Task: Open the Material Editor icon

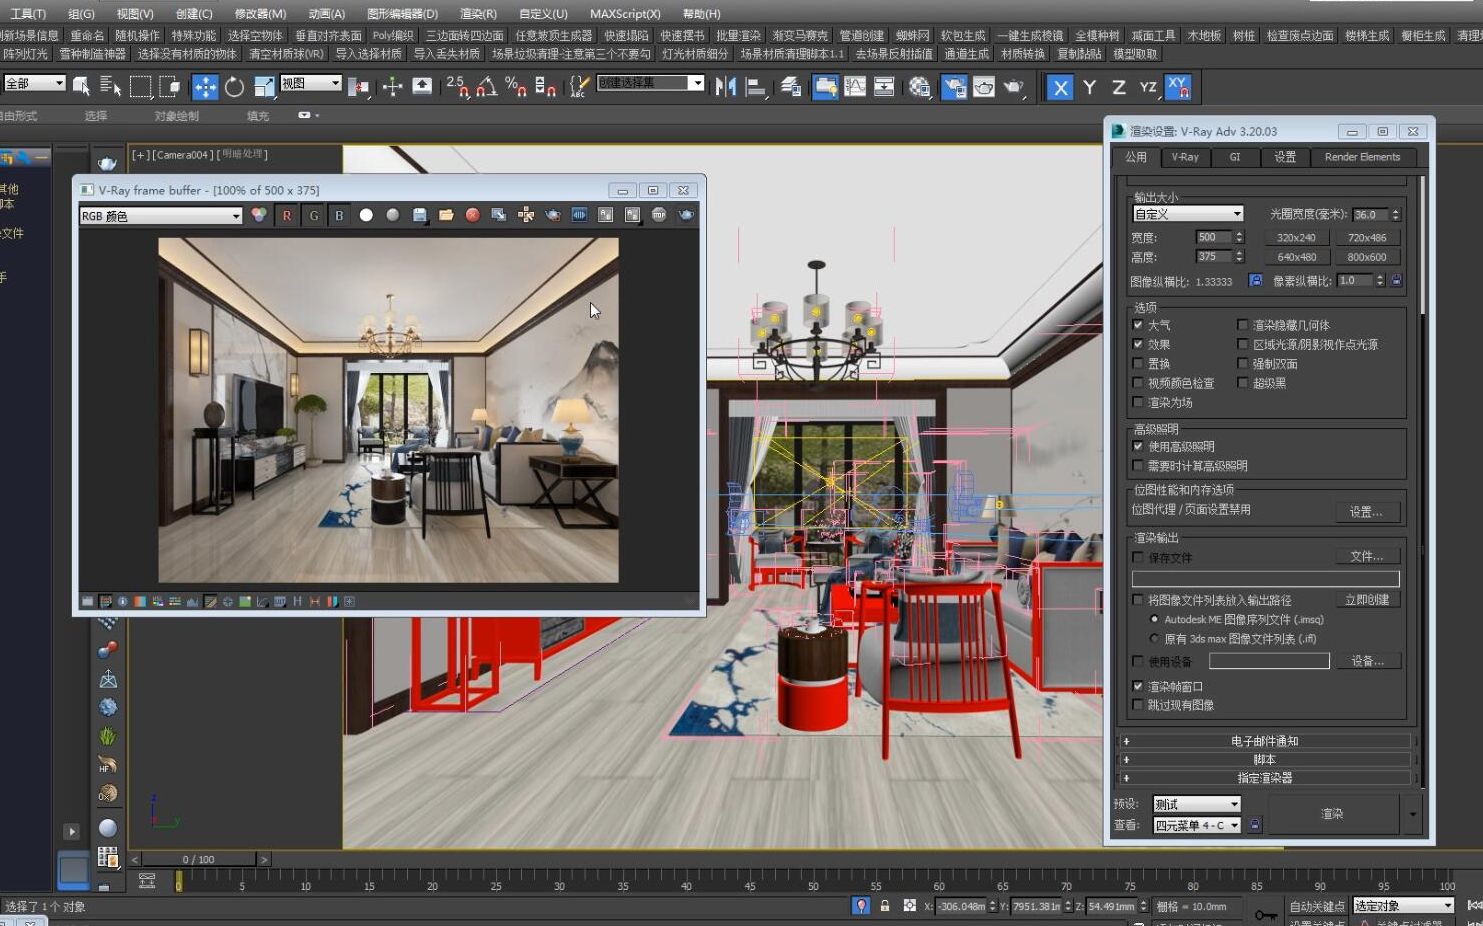Action: [920, 87]
